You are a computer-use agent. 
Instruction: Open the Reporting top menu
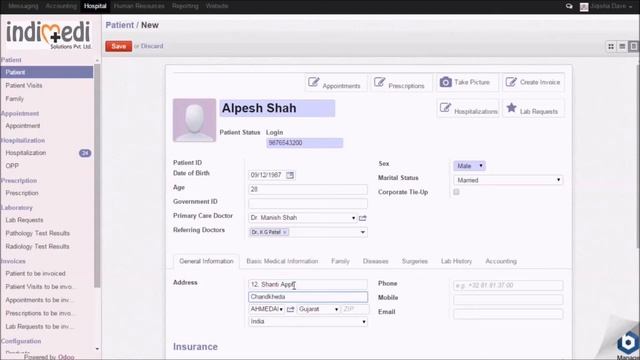click(x=185, y=6)
